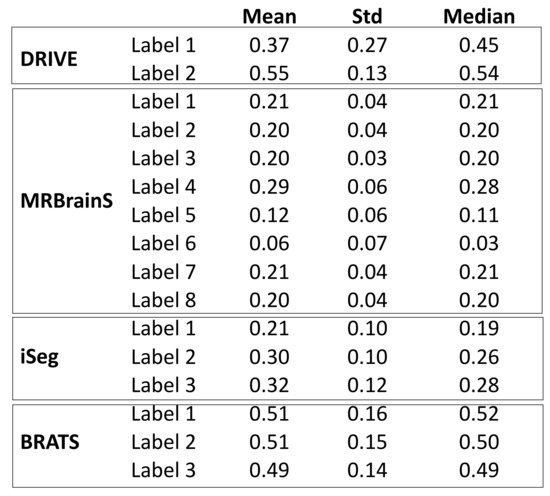550x496 pixels.
Task: Select the iSeg dataset name
Action: 39,357
